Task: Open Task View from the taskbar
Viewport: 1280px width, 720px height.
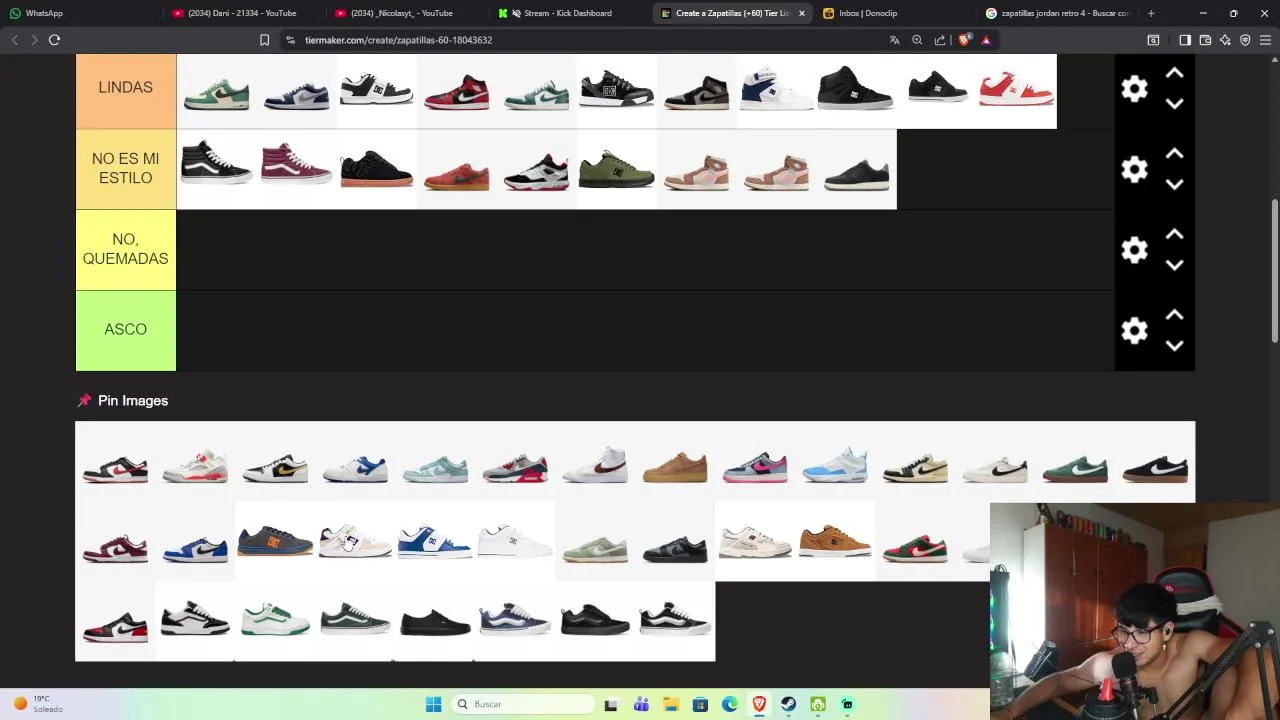Action: [611, 704]
